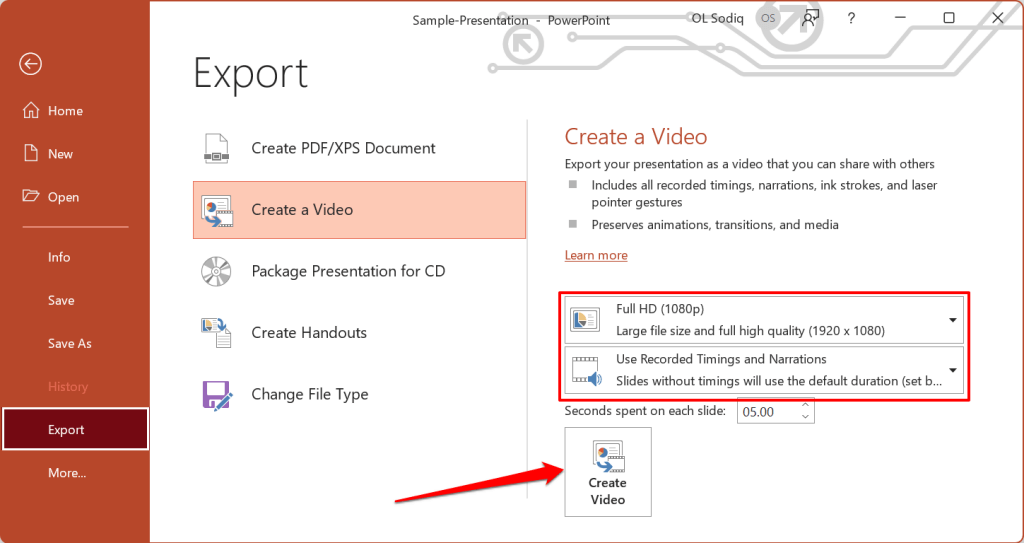
Task: Choose Create PDF/XPS Document option
Action: (x=359, y=148)
